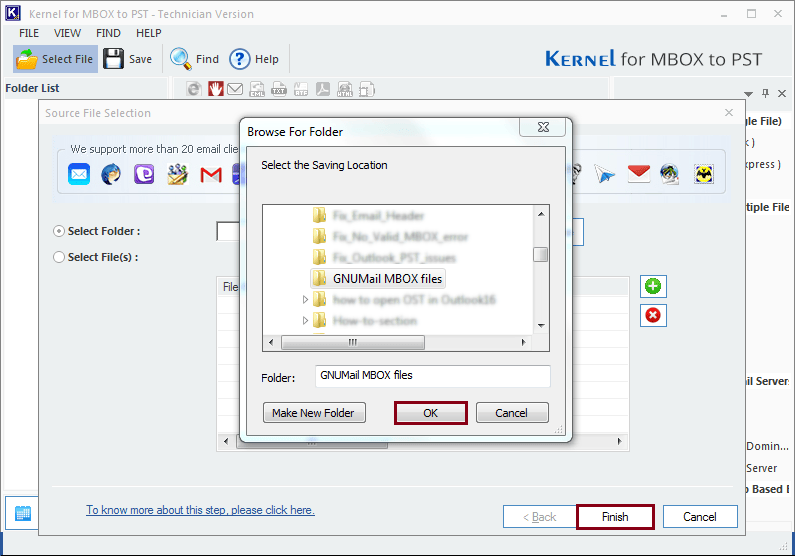Click Cancel in Browse For Folder dialog

point(512,413)
